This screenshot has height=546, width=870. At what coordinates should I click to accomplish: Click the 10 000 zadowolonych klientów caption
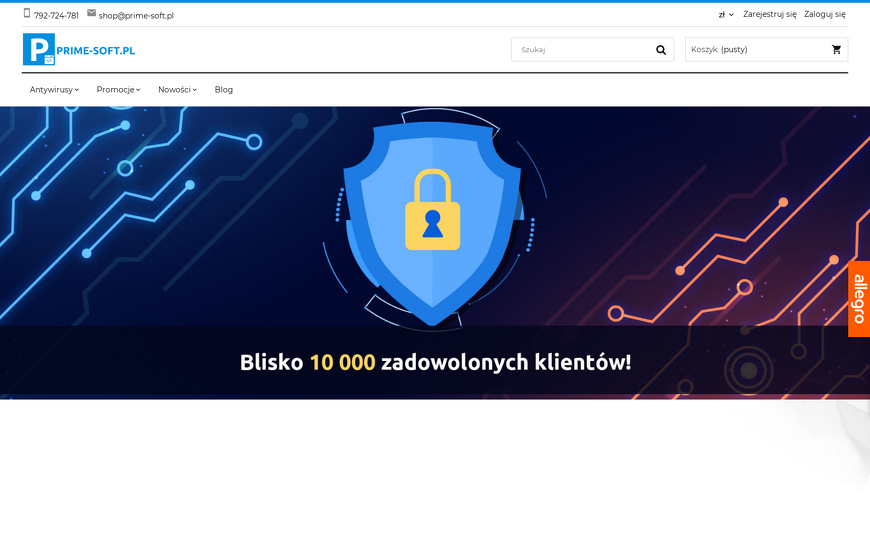click(436, 362)
